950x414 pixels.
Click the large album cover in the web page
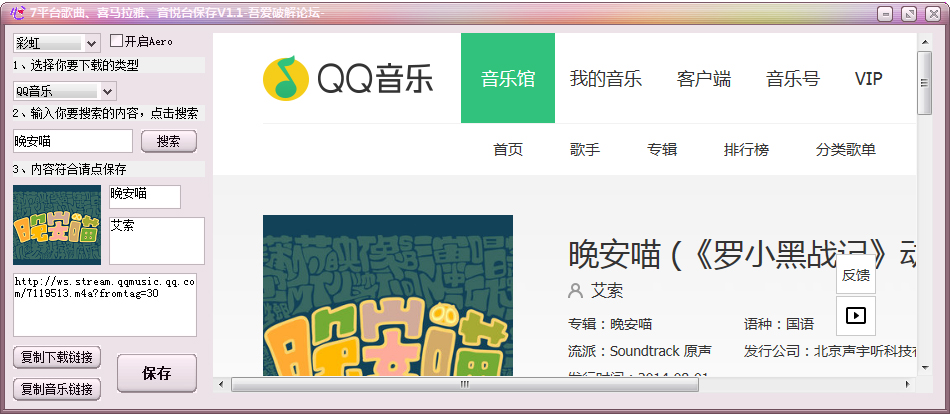[x=388, y=295]
